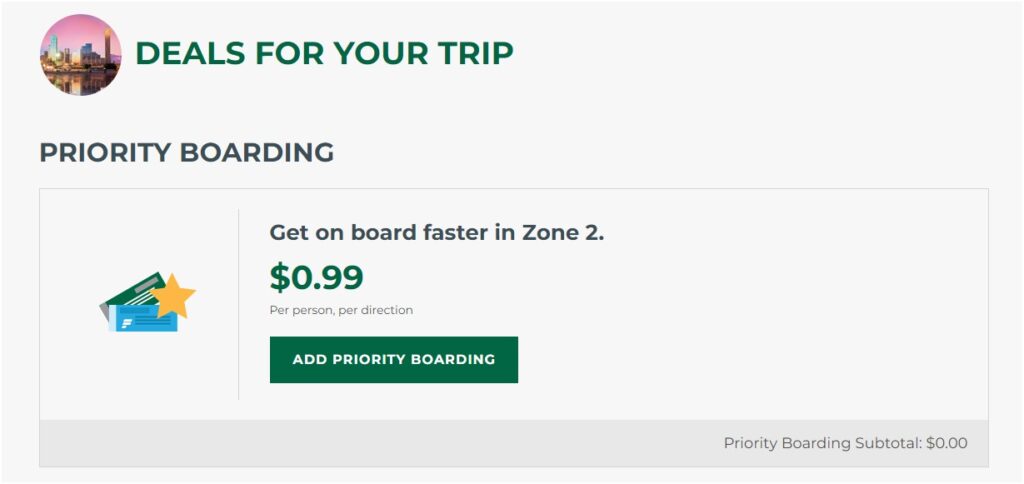
Task: Click the gray subtotal footer bar
Action: point(514,444)
